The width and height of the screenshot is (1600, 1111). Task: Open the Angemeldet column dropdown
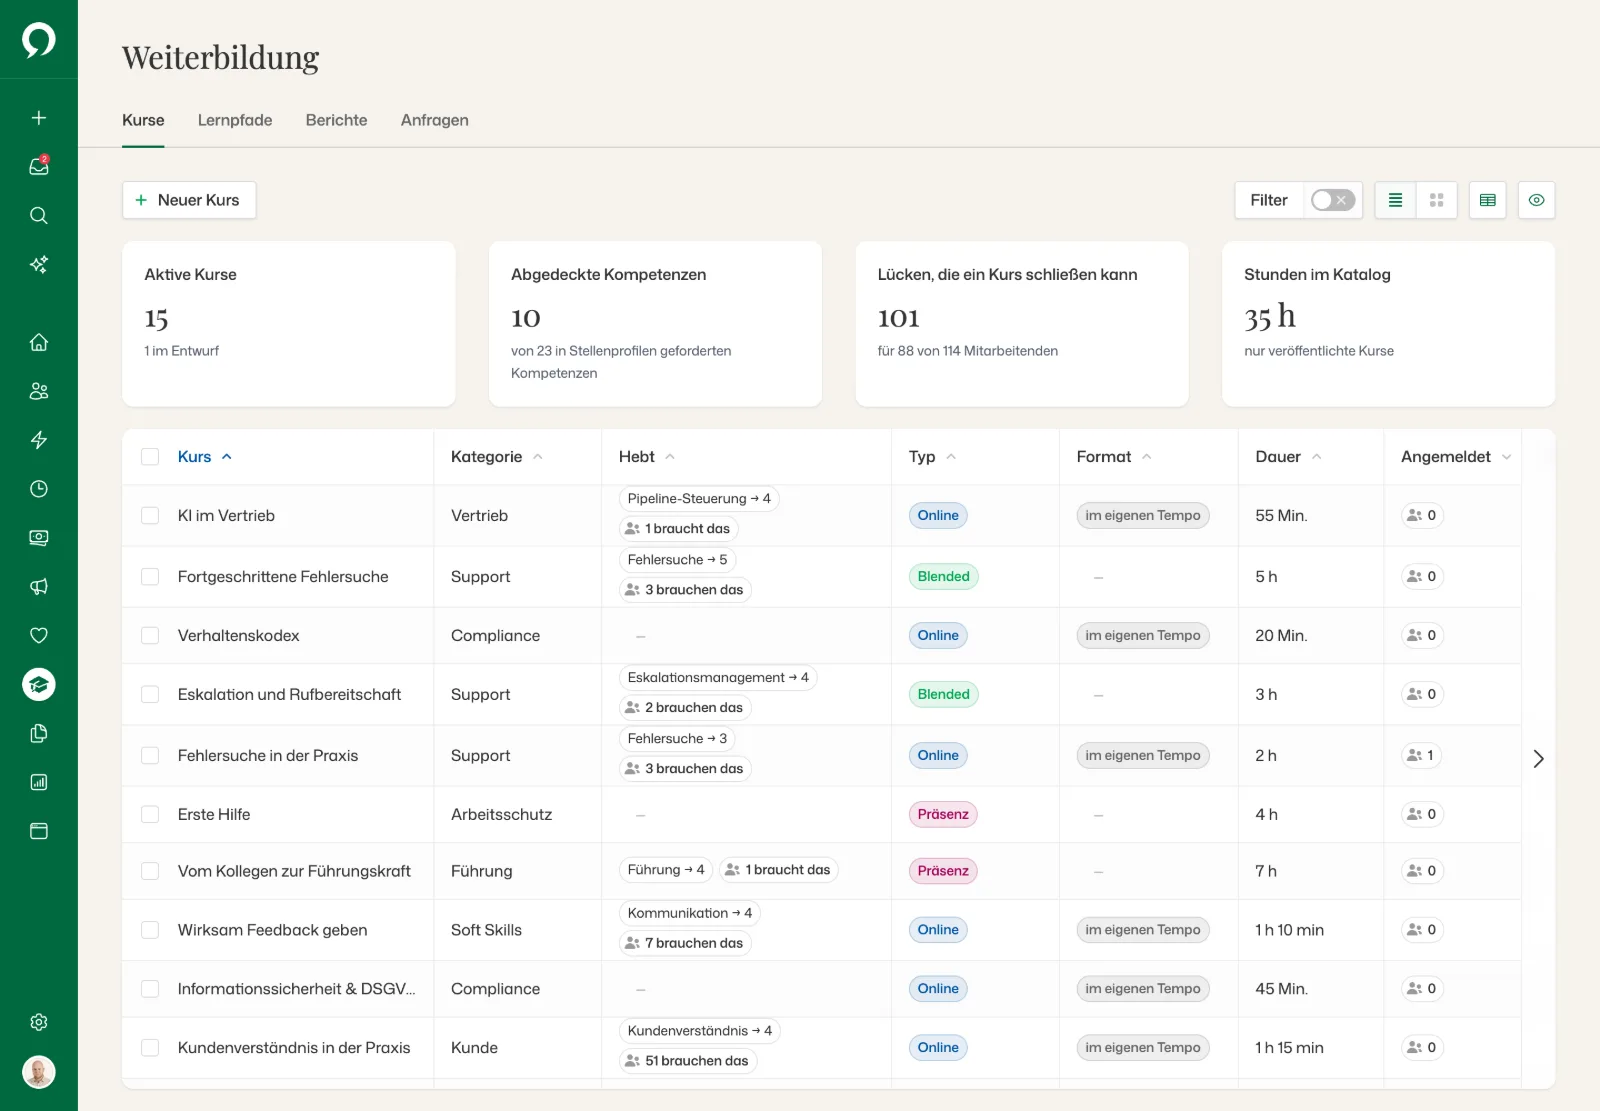tap(1506, 457)
